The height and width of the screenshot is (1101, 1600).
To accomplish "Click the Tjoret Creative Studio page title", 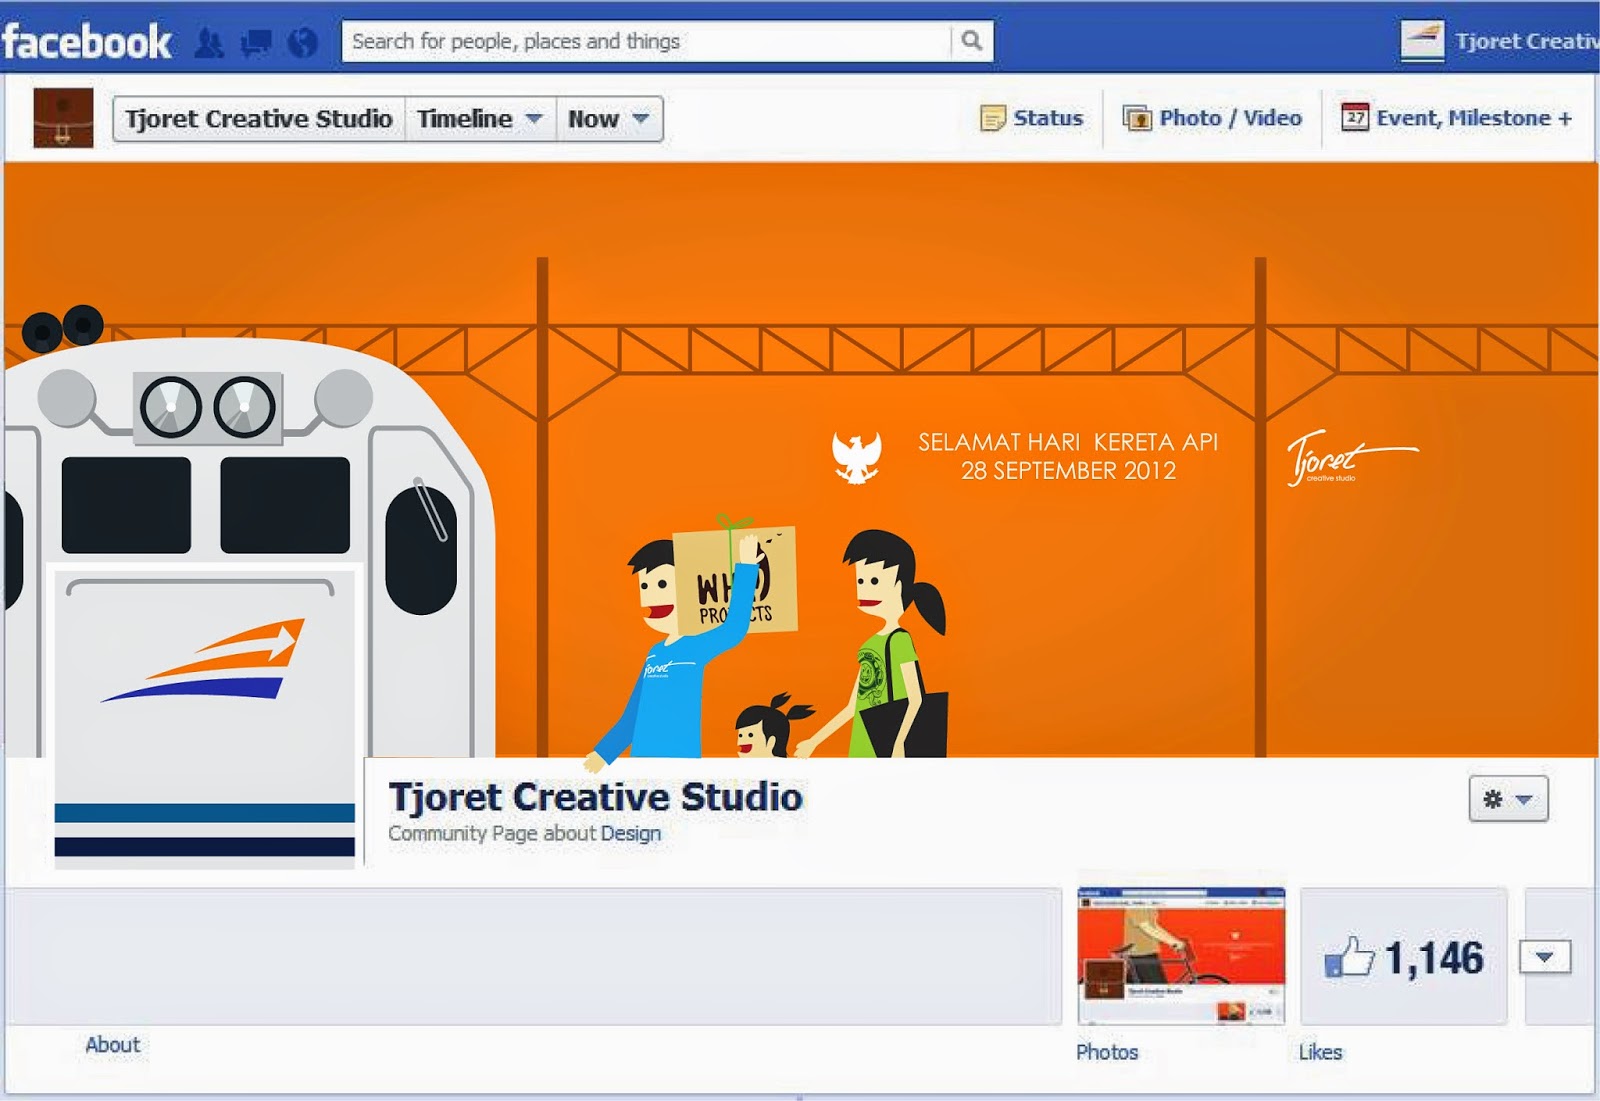I will [x=596, y=797].
